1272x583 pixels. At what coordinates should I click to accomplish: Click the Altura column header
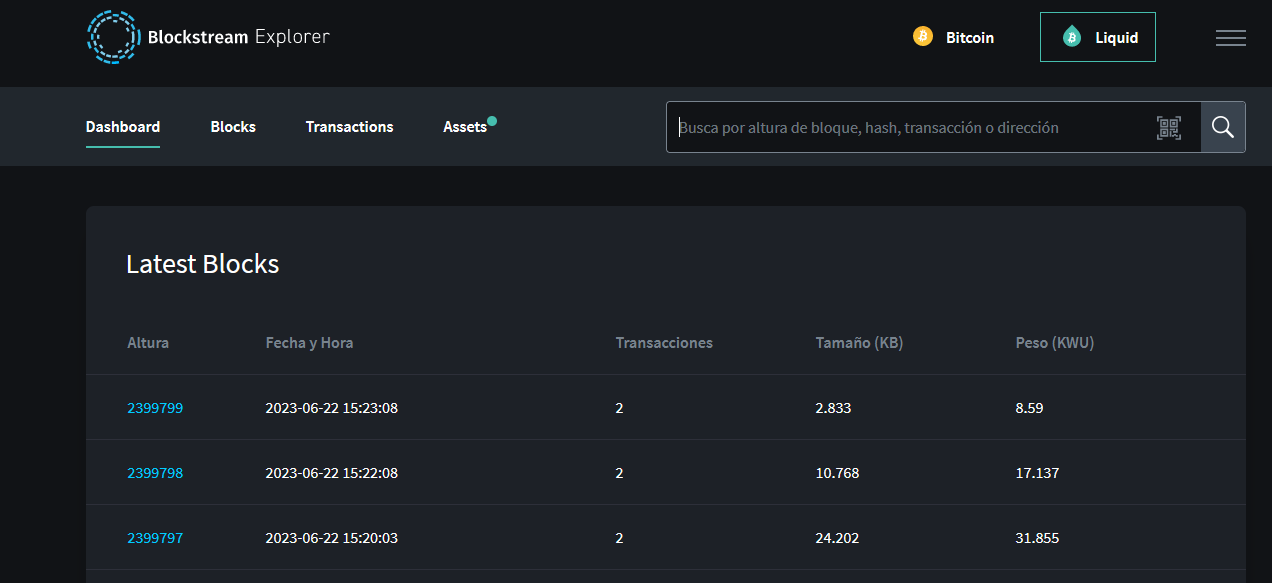click(x=148, y=343)
